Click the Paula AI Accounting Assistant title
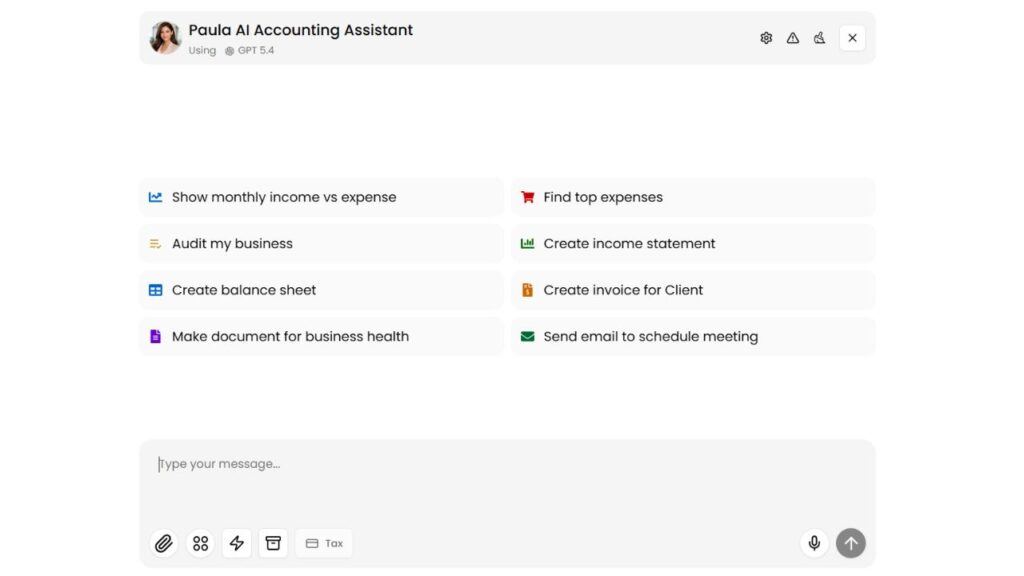Image resolution: width=1024 pixels, height=576 pixels. tap(300, 30)
